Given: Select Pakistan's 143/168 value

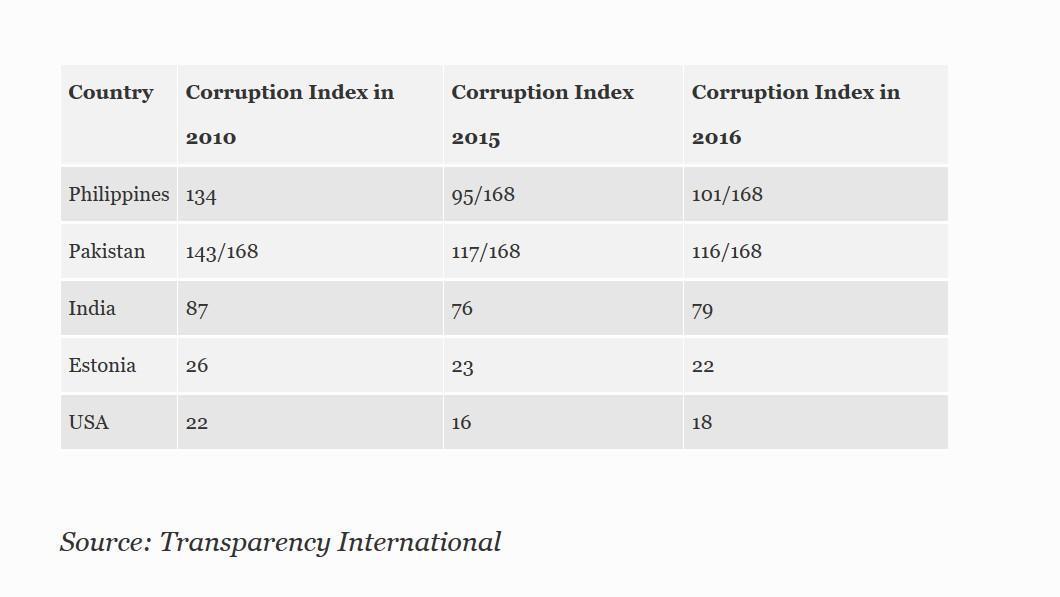Looking at the screenshot, I should pos(222,251).
